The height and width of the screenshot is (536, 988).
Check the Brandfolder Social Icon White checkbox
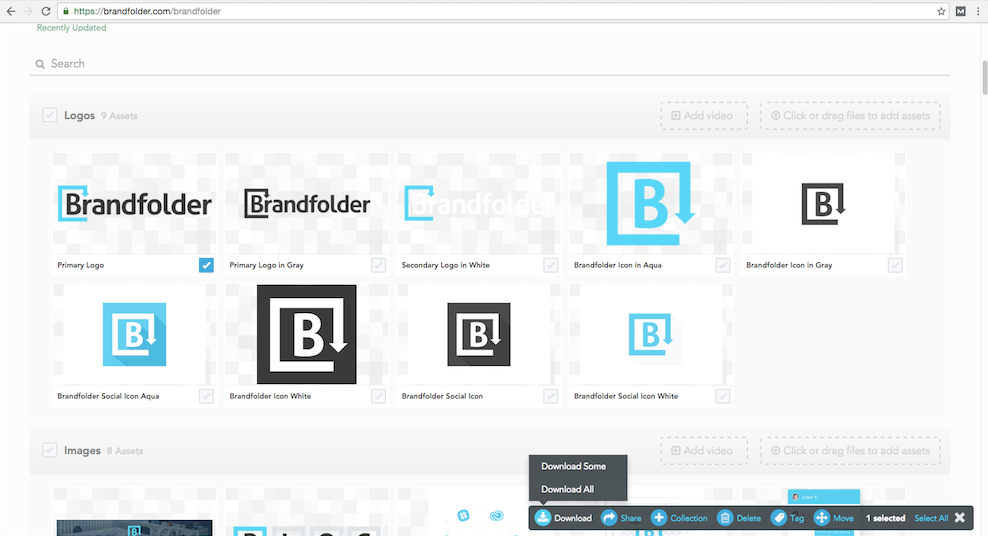[723, 396]
